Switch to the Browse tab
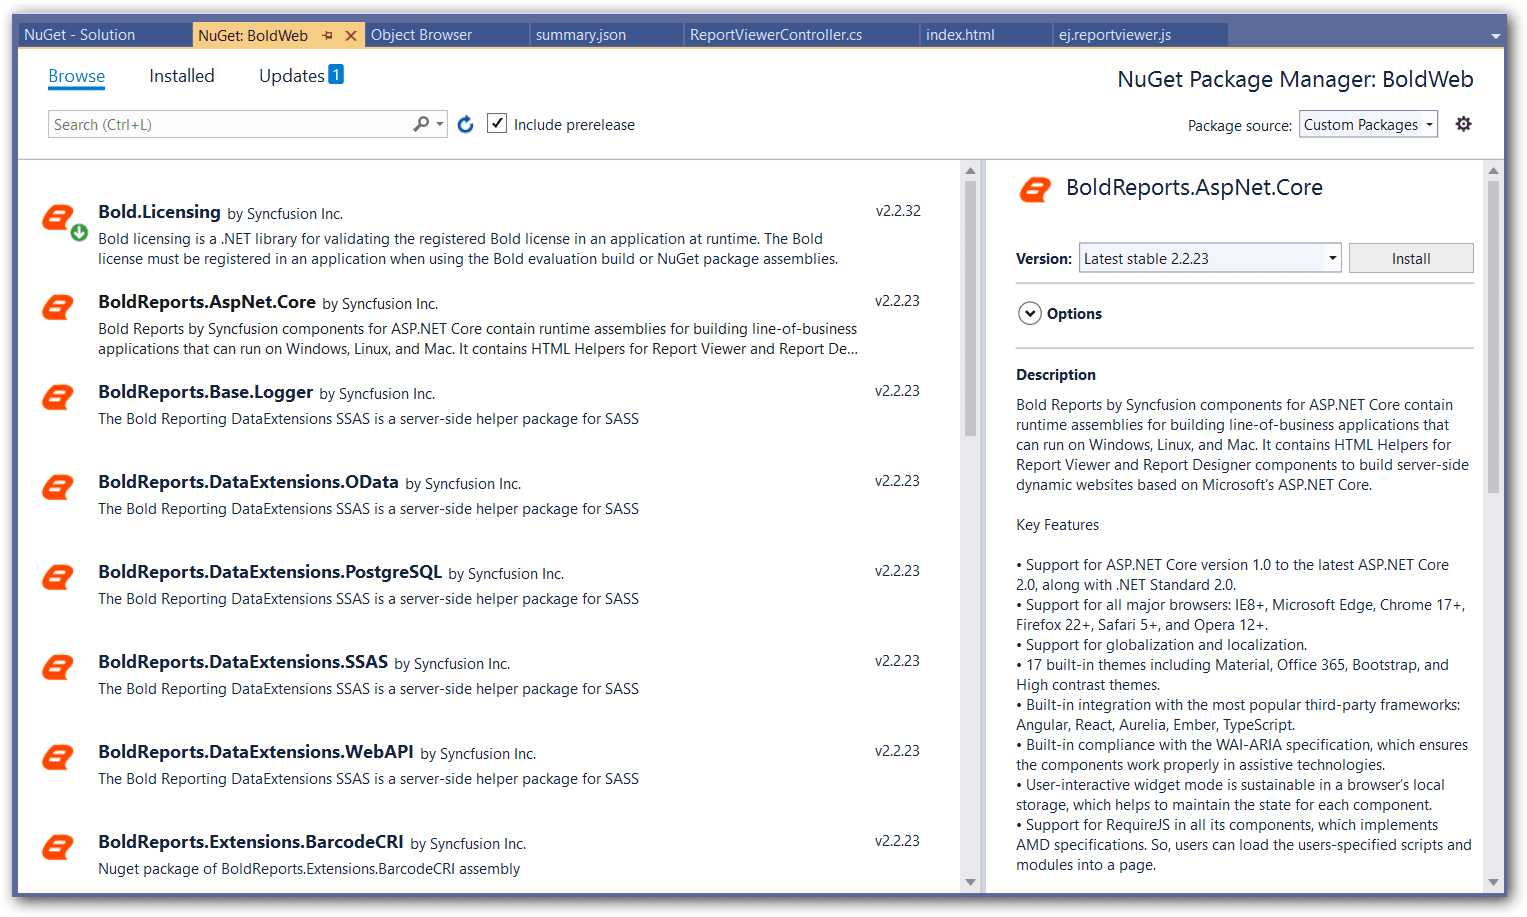The width and height of the screenshot is (1527, 917). (76, 76)
